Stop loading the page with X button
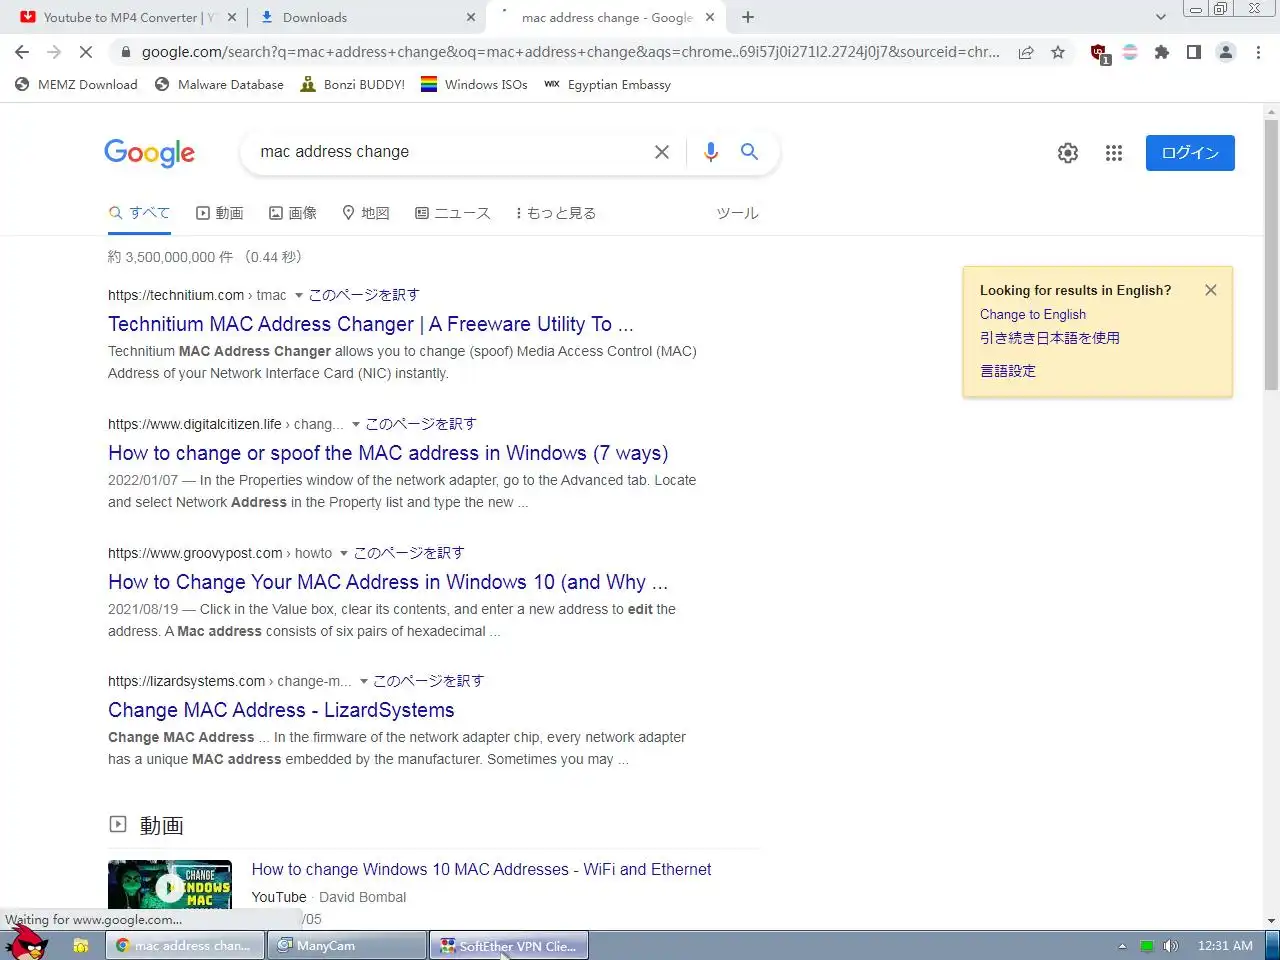Viewport: 1280px width, 960px height. click(86, 52)
